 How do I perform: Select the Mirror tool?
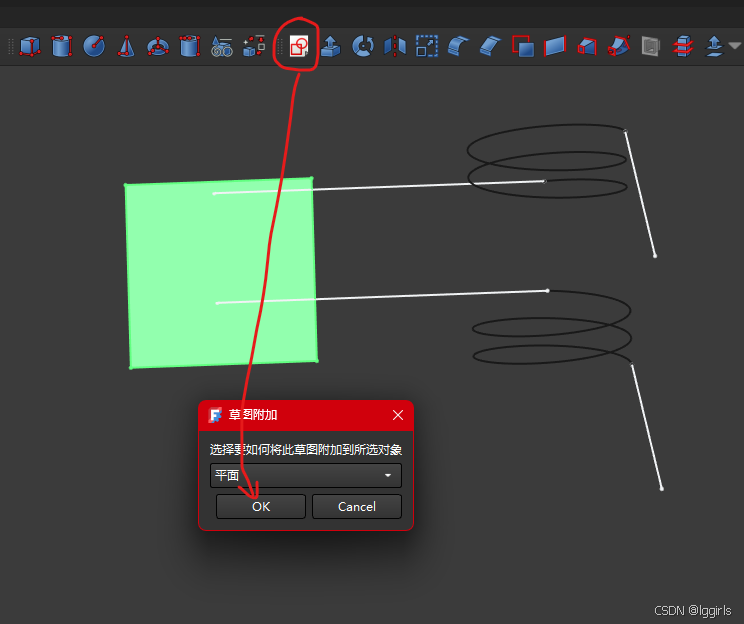click(395, 47)
